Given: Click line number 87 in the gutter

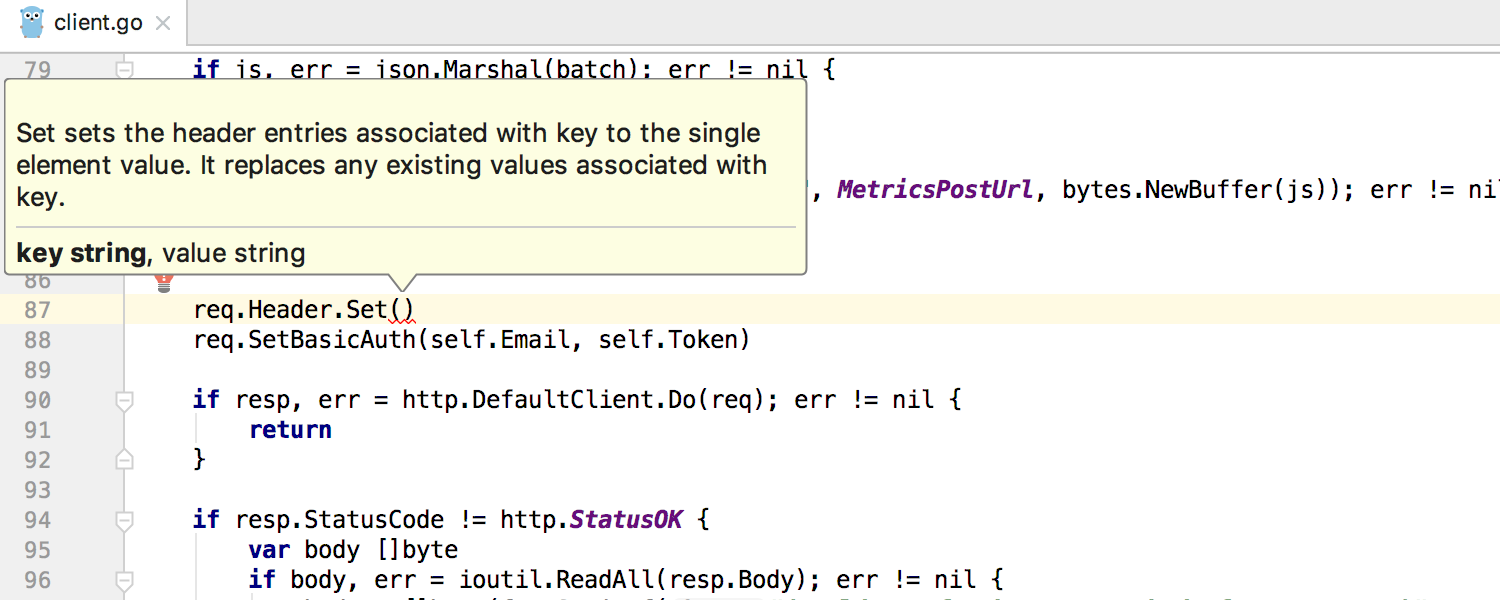Looking at the screenshot, I should [x=37, y=310].
